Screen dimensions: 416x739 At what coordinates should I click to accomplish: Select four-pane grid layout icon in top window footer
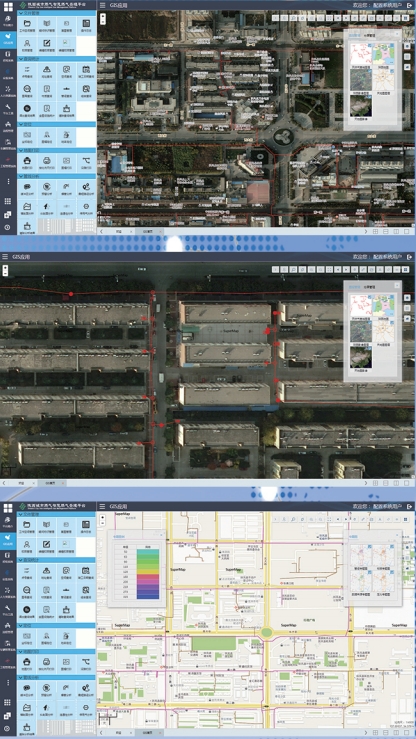click(375, 231)
